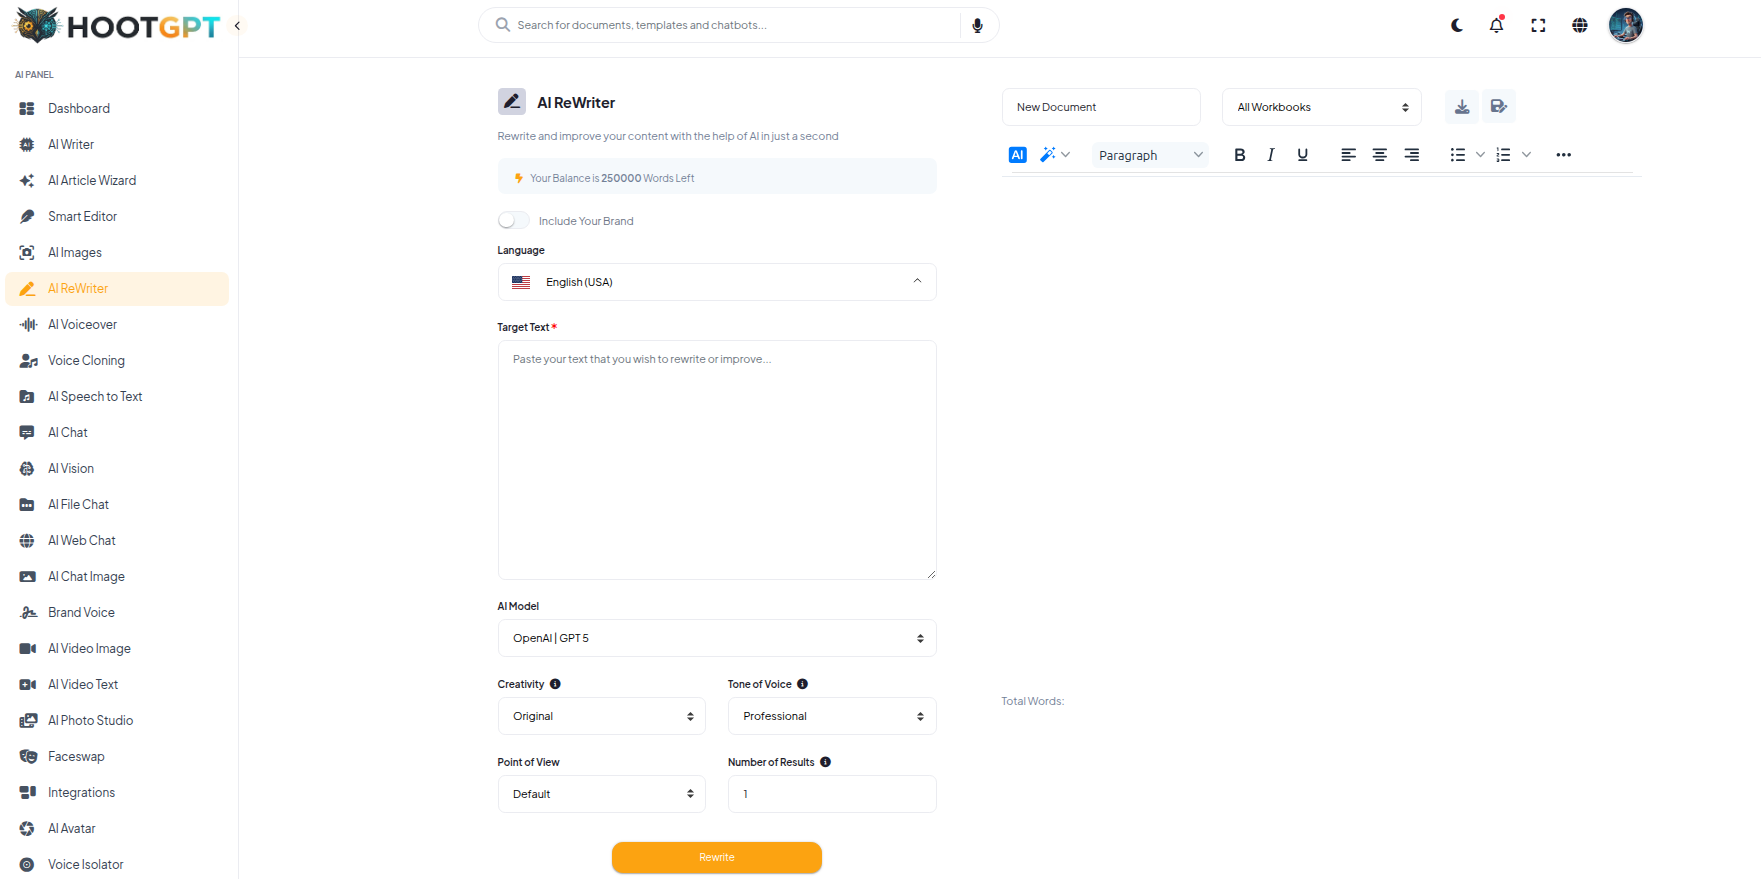The width and height of the screenshot is (1761, 879).
Task: Switch to fullscreen with the expand icon
Action: click(1538, 25)
